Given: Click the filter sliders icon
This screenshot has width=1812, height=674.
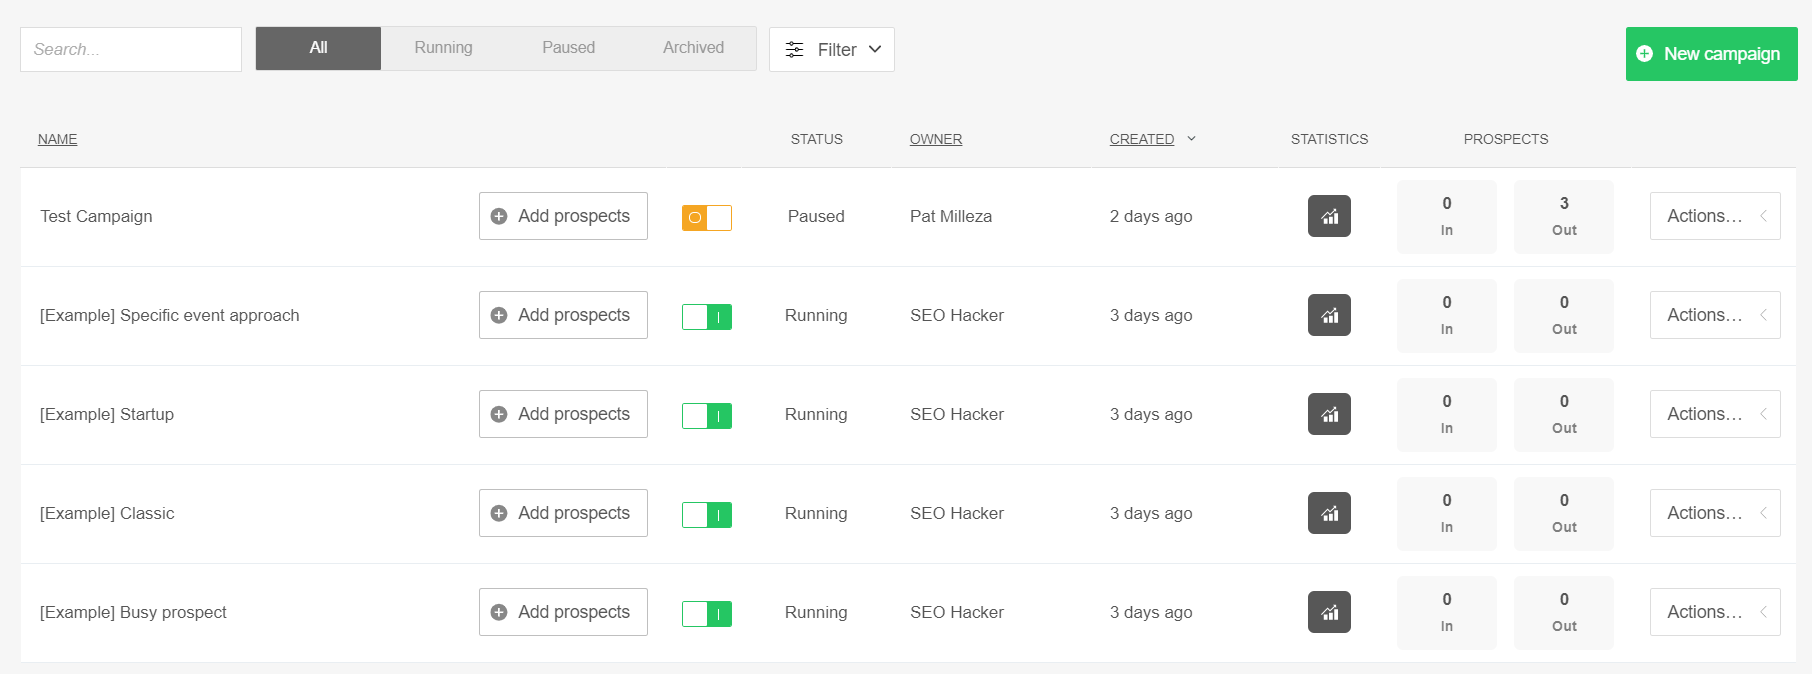Looking at the screenshot, I should (794, 50).
